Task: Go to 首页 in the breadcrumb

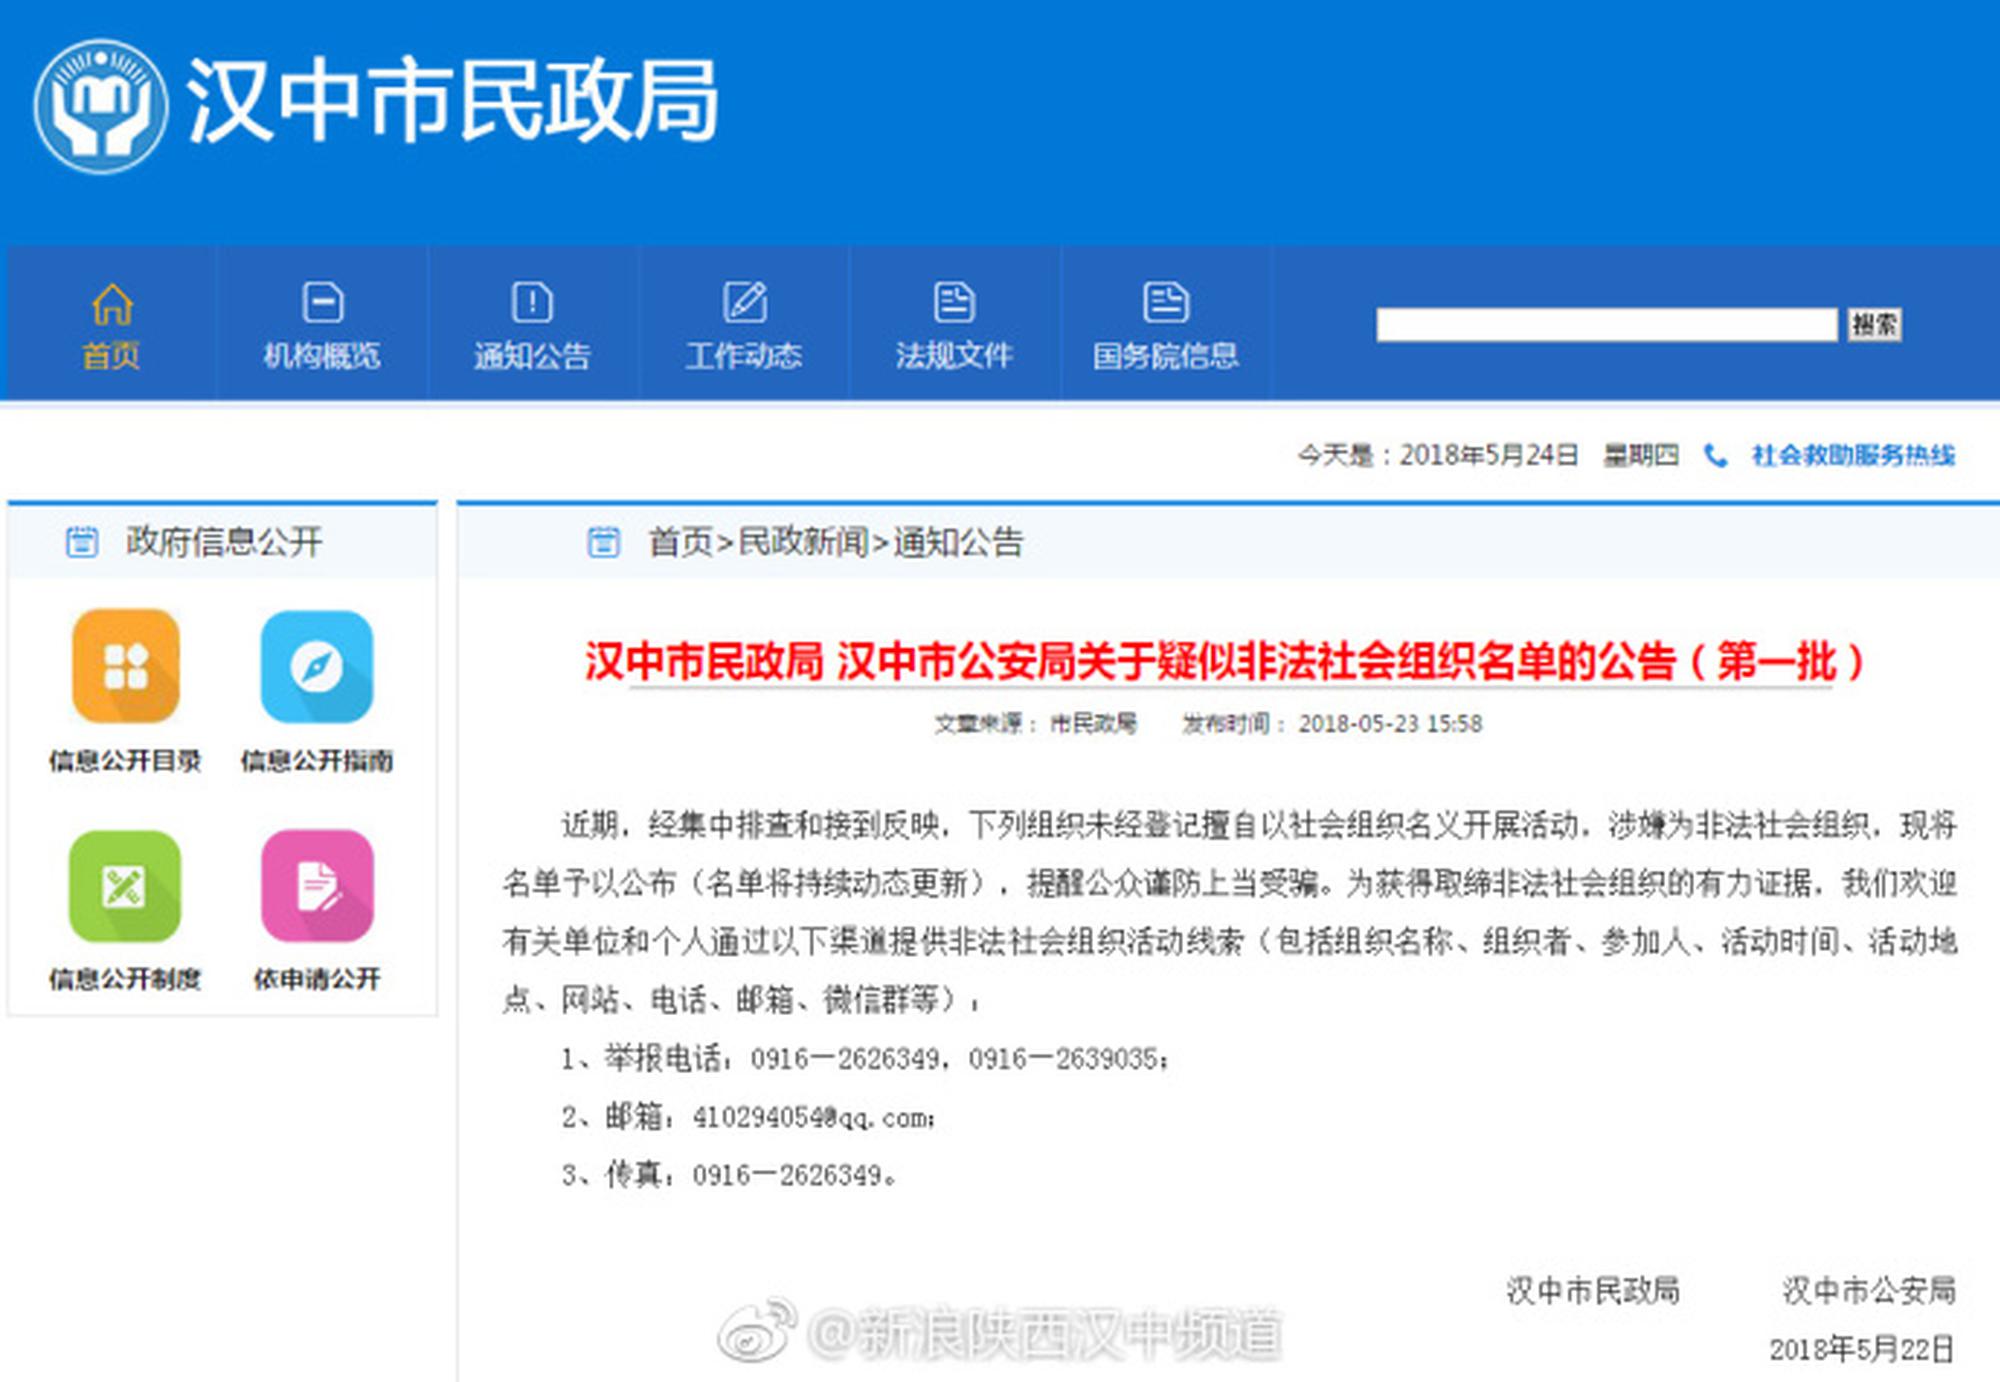Action: point(680,542)
